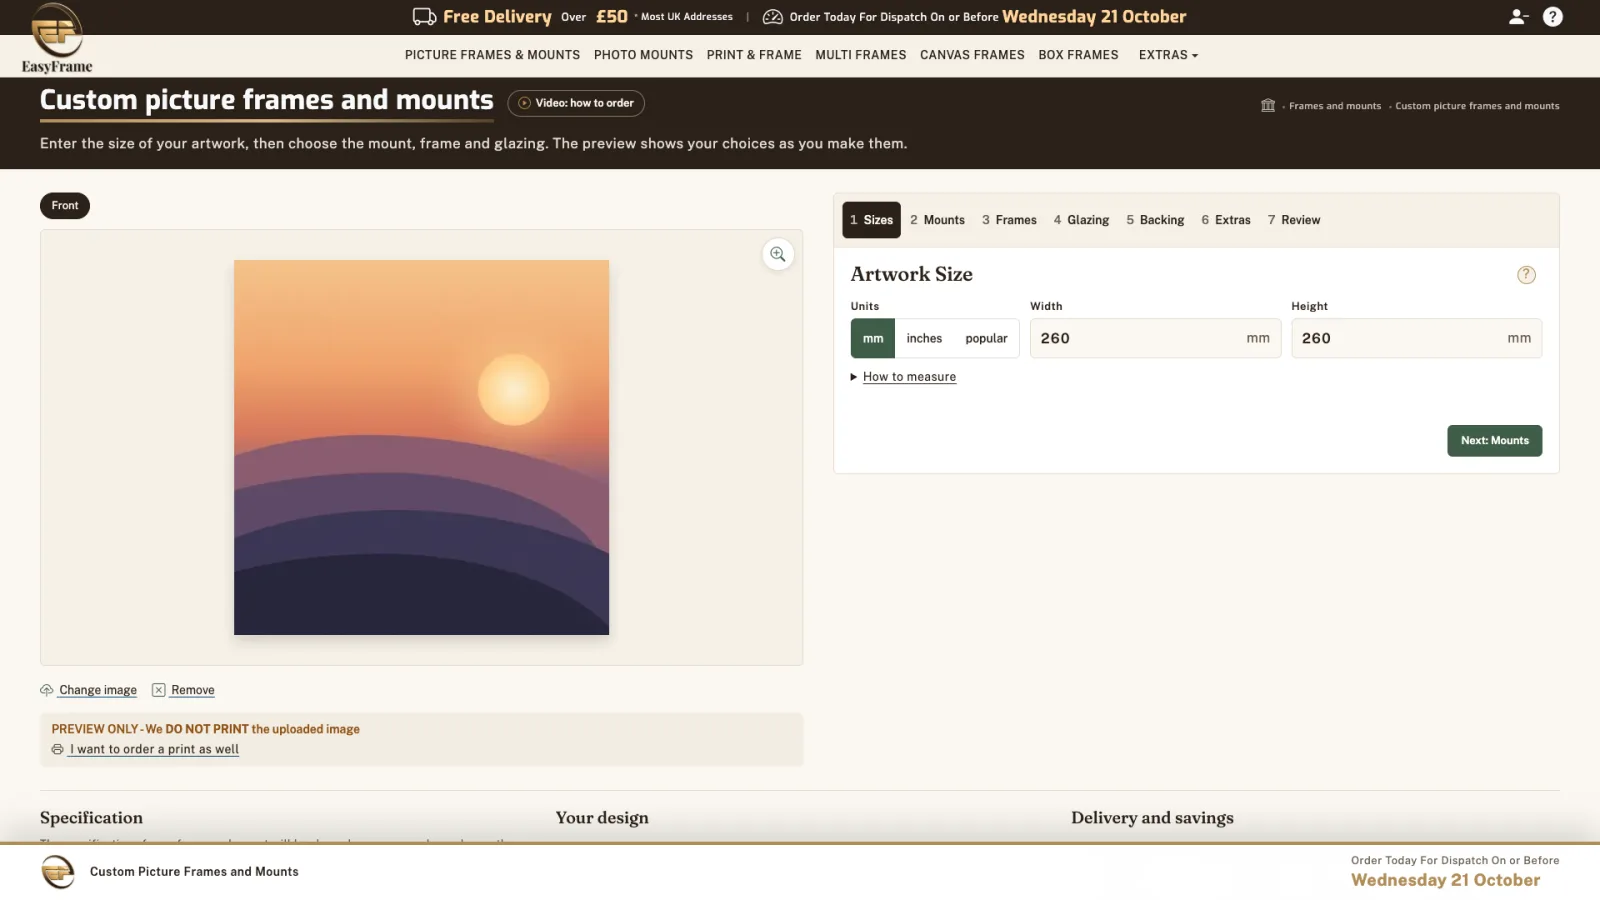Open Photo Mounts menu item

pos(643,55)
